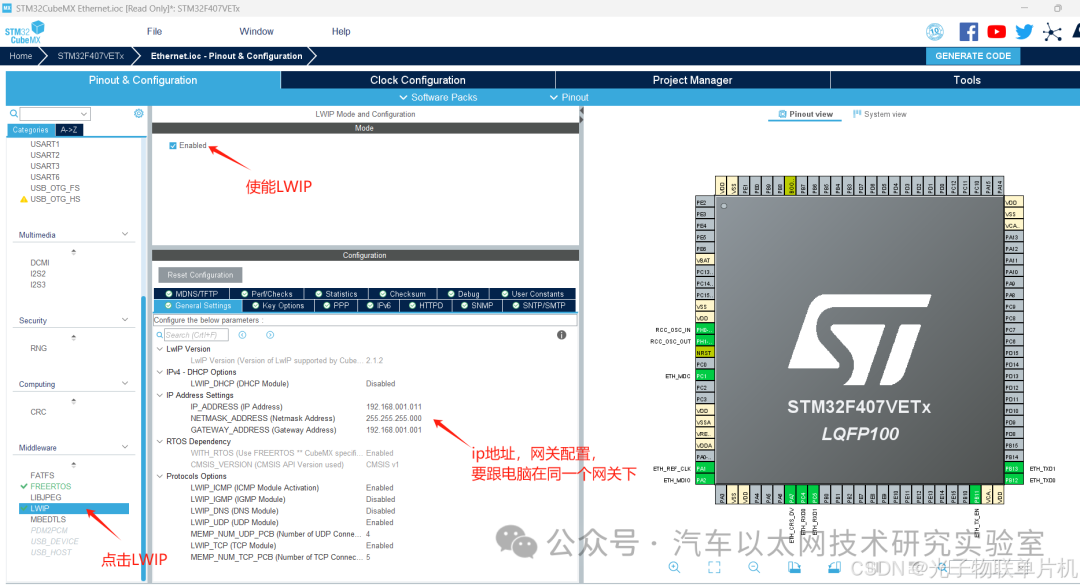Switch peripheral list to A->Z sorting
Viewport: 1080px width, 587px height.
pyautogui.click(x=67, y=130)
